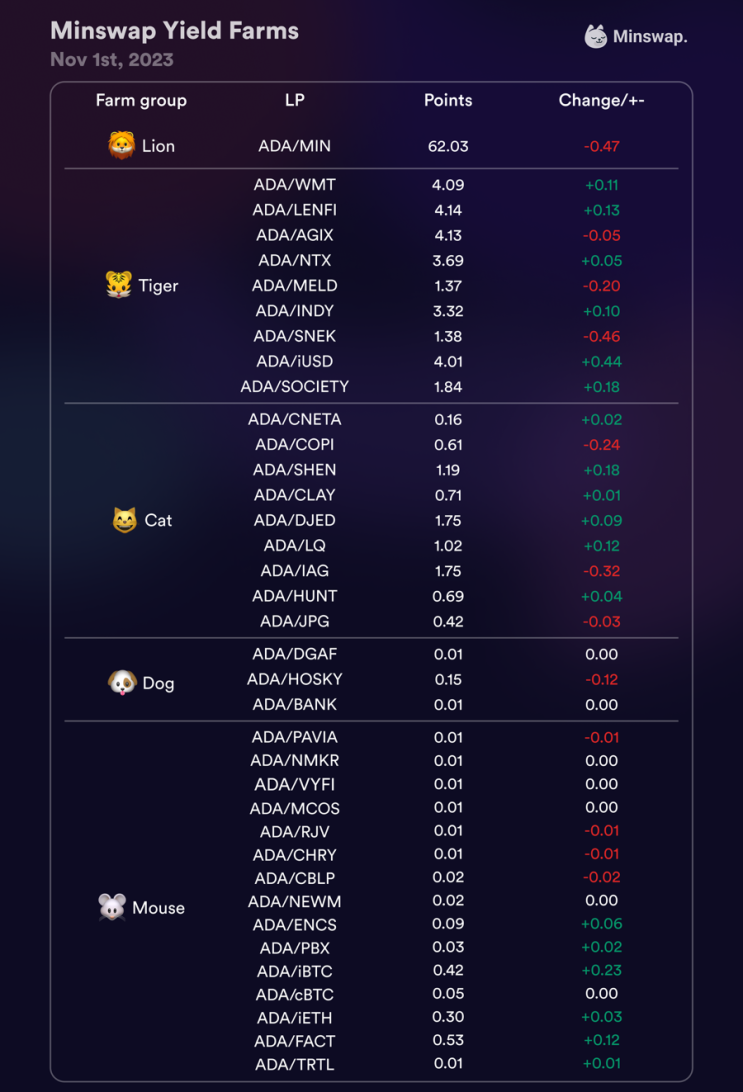Click the ADA/TRTL pair label

294,1064
